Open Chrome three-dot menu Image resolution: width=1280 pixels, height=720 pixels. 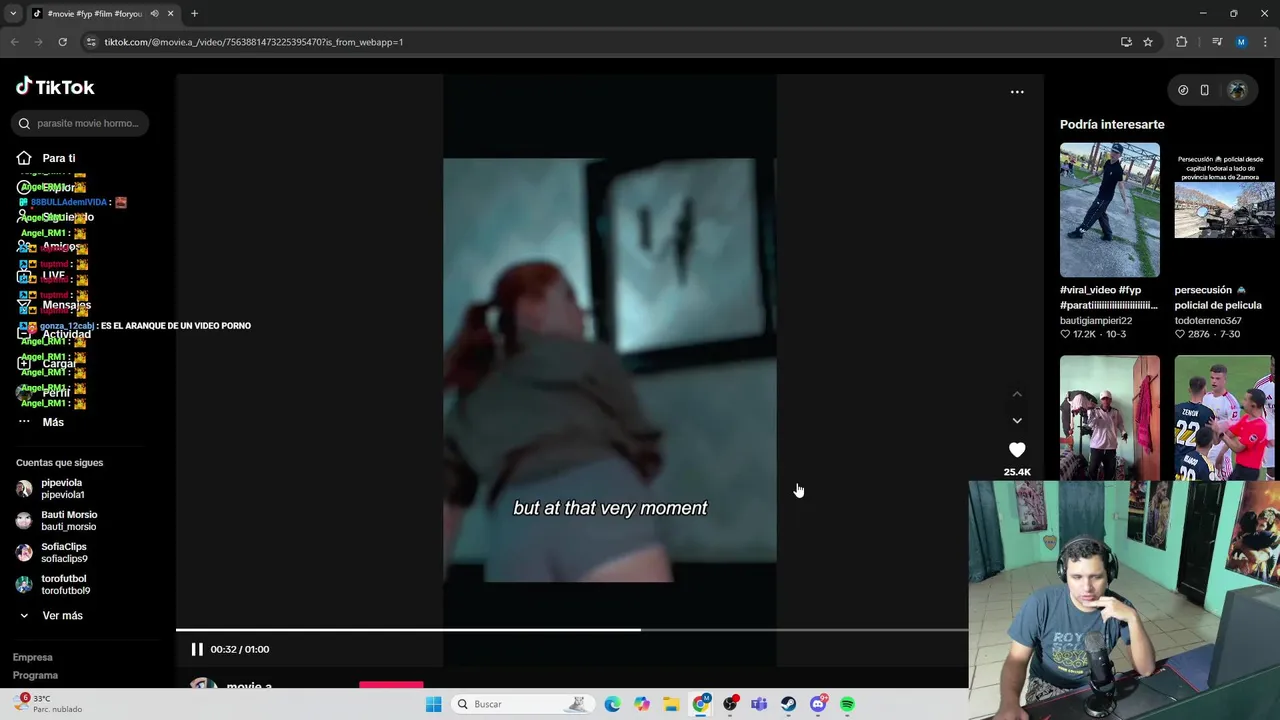(x=1265, y=42)
